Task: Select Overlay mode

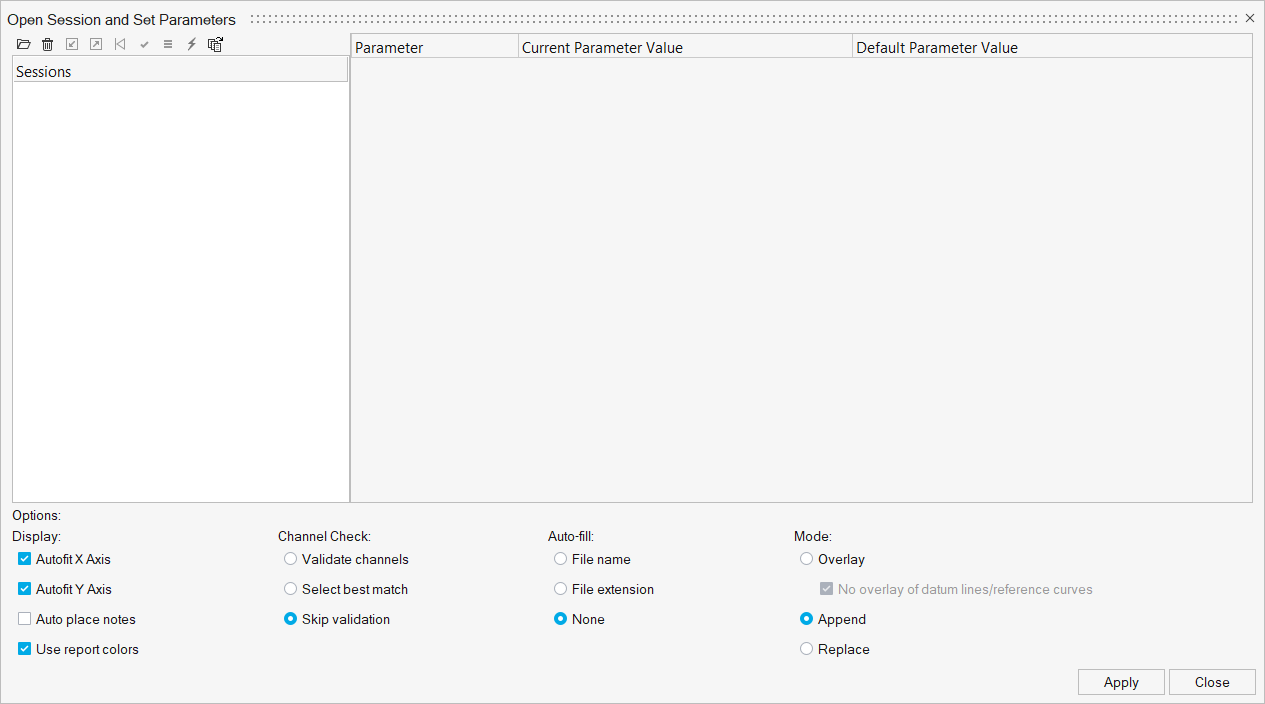Action: coord(807,559)
